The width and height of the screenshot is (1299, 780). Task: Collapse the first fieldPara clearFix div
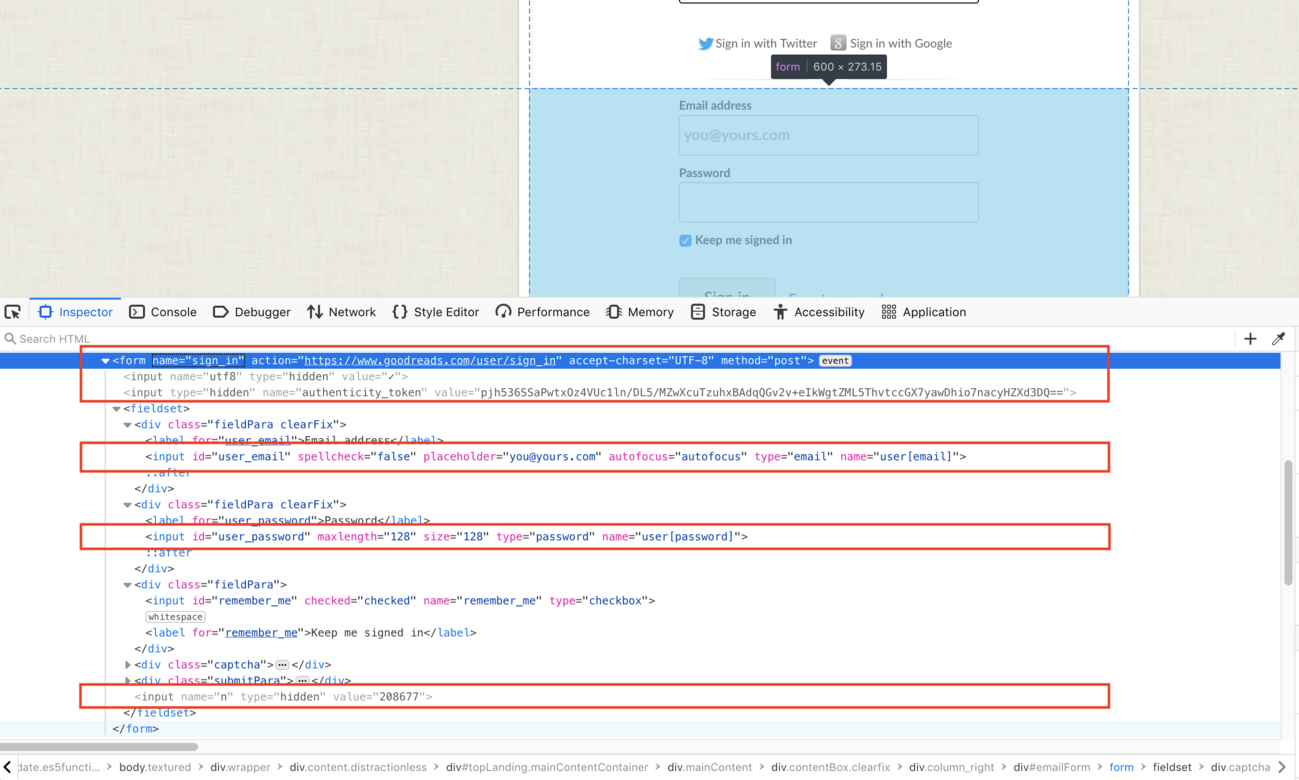tap(127, 425)
